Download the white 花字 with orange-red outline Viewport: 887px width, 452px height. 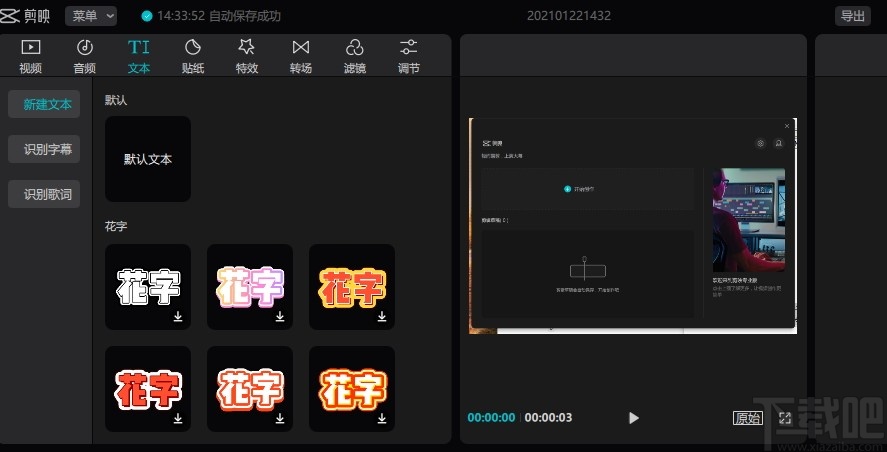point(280,418)
